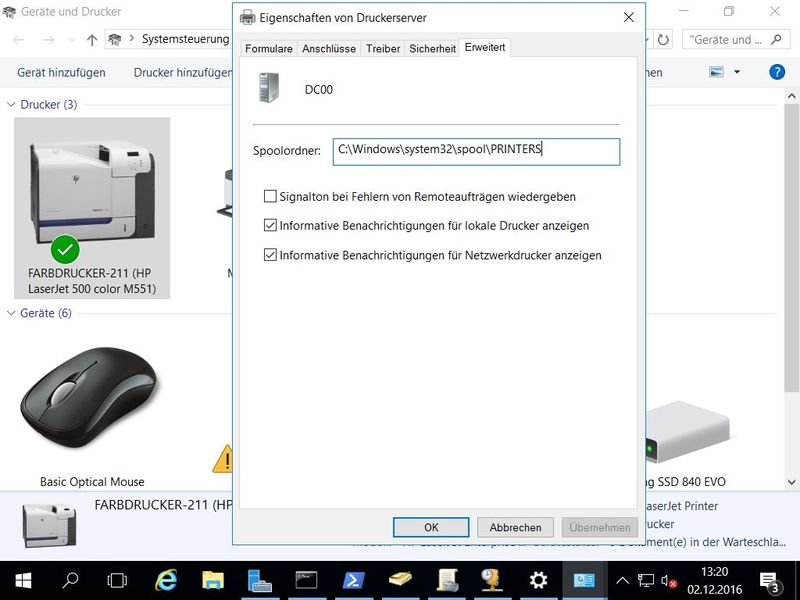Switch to the Formulare tab
Image resolution: width=800 pixels, height=600 pixels.
point(269,48)
